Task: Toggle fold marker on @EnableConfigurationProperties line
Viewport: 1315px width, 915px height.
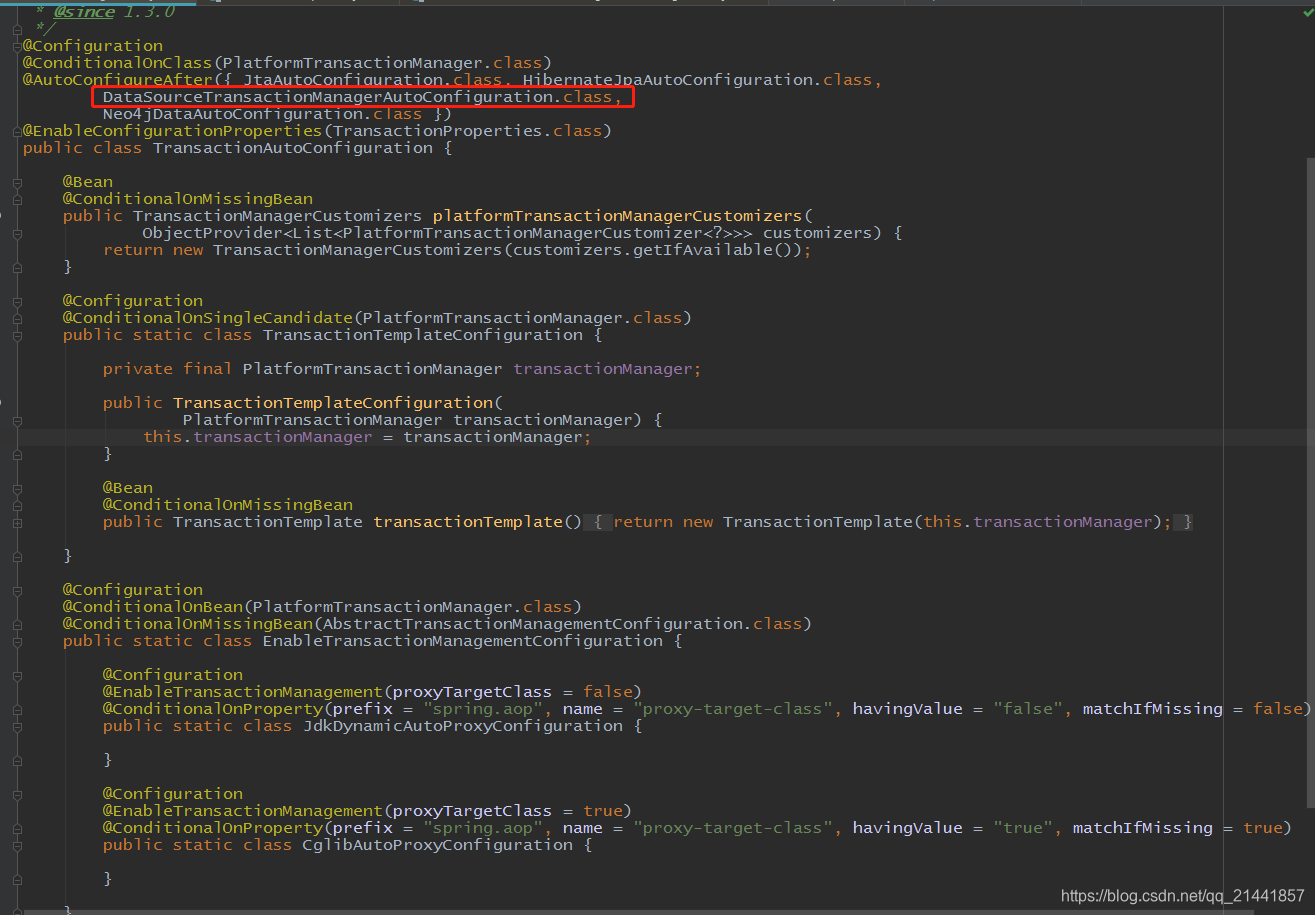Action: [17, 131]
